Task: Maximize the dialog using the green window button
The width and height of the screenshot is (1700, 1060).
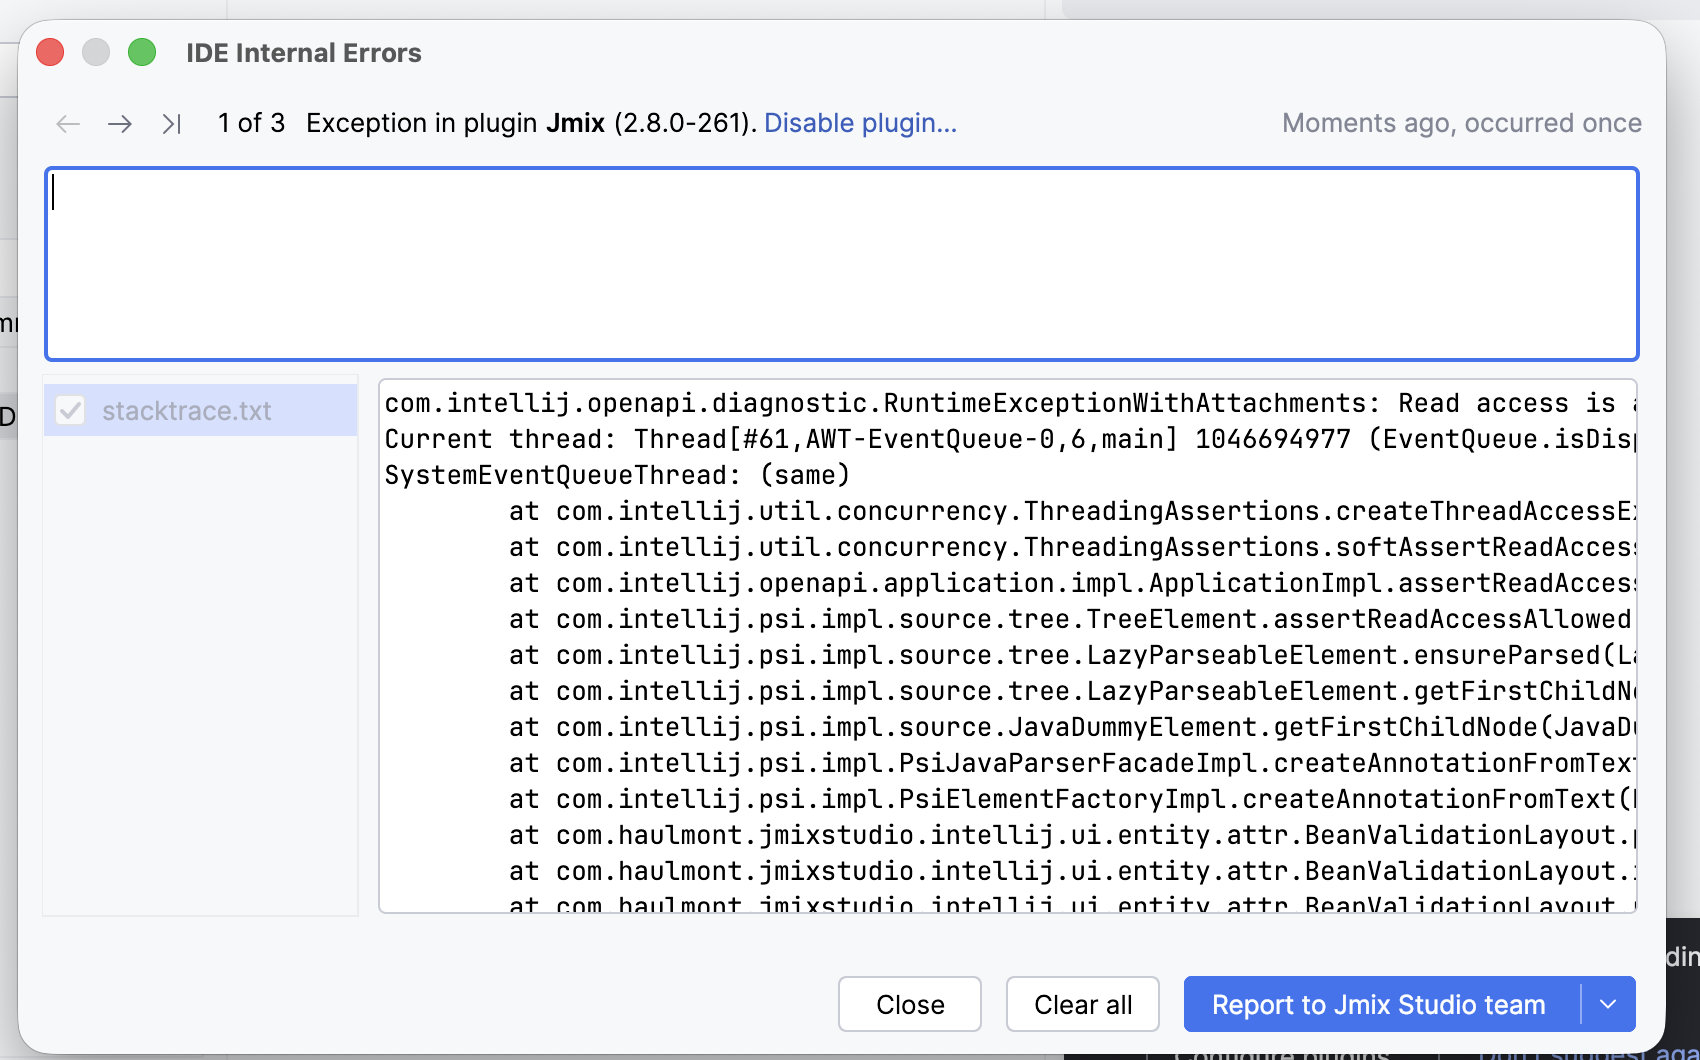Action: click(x=142, y=52)
